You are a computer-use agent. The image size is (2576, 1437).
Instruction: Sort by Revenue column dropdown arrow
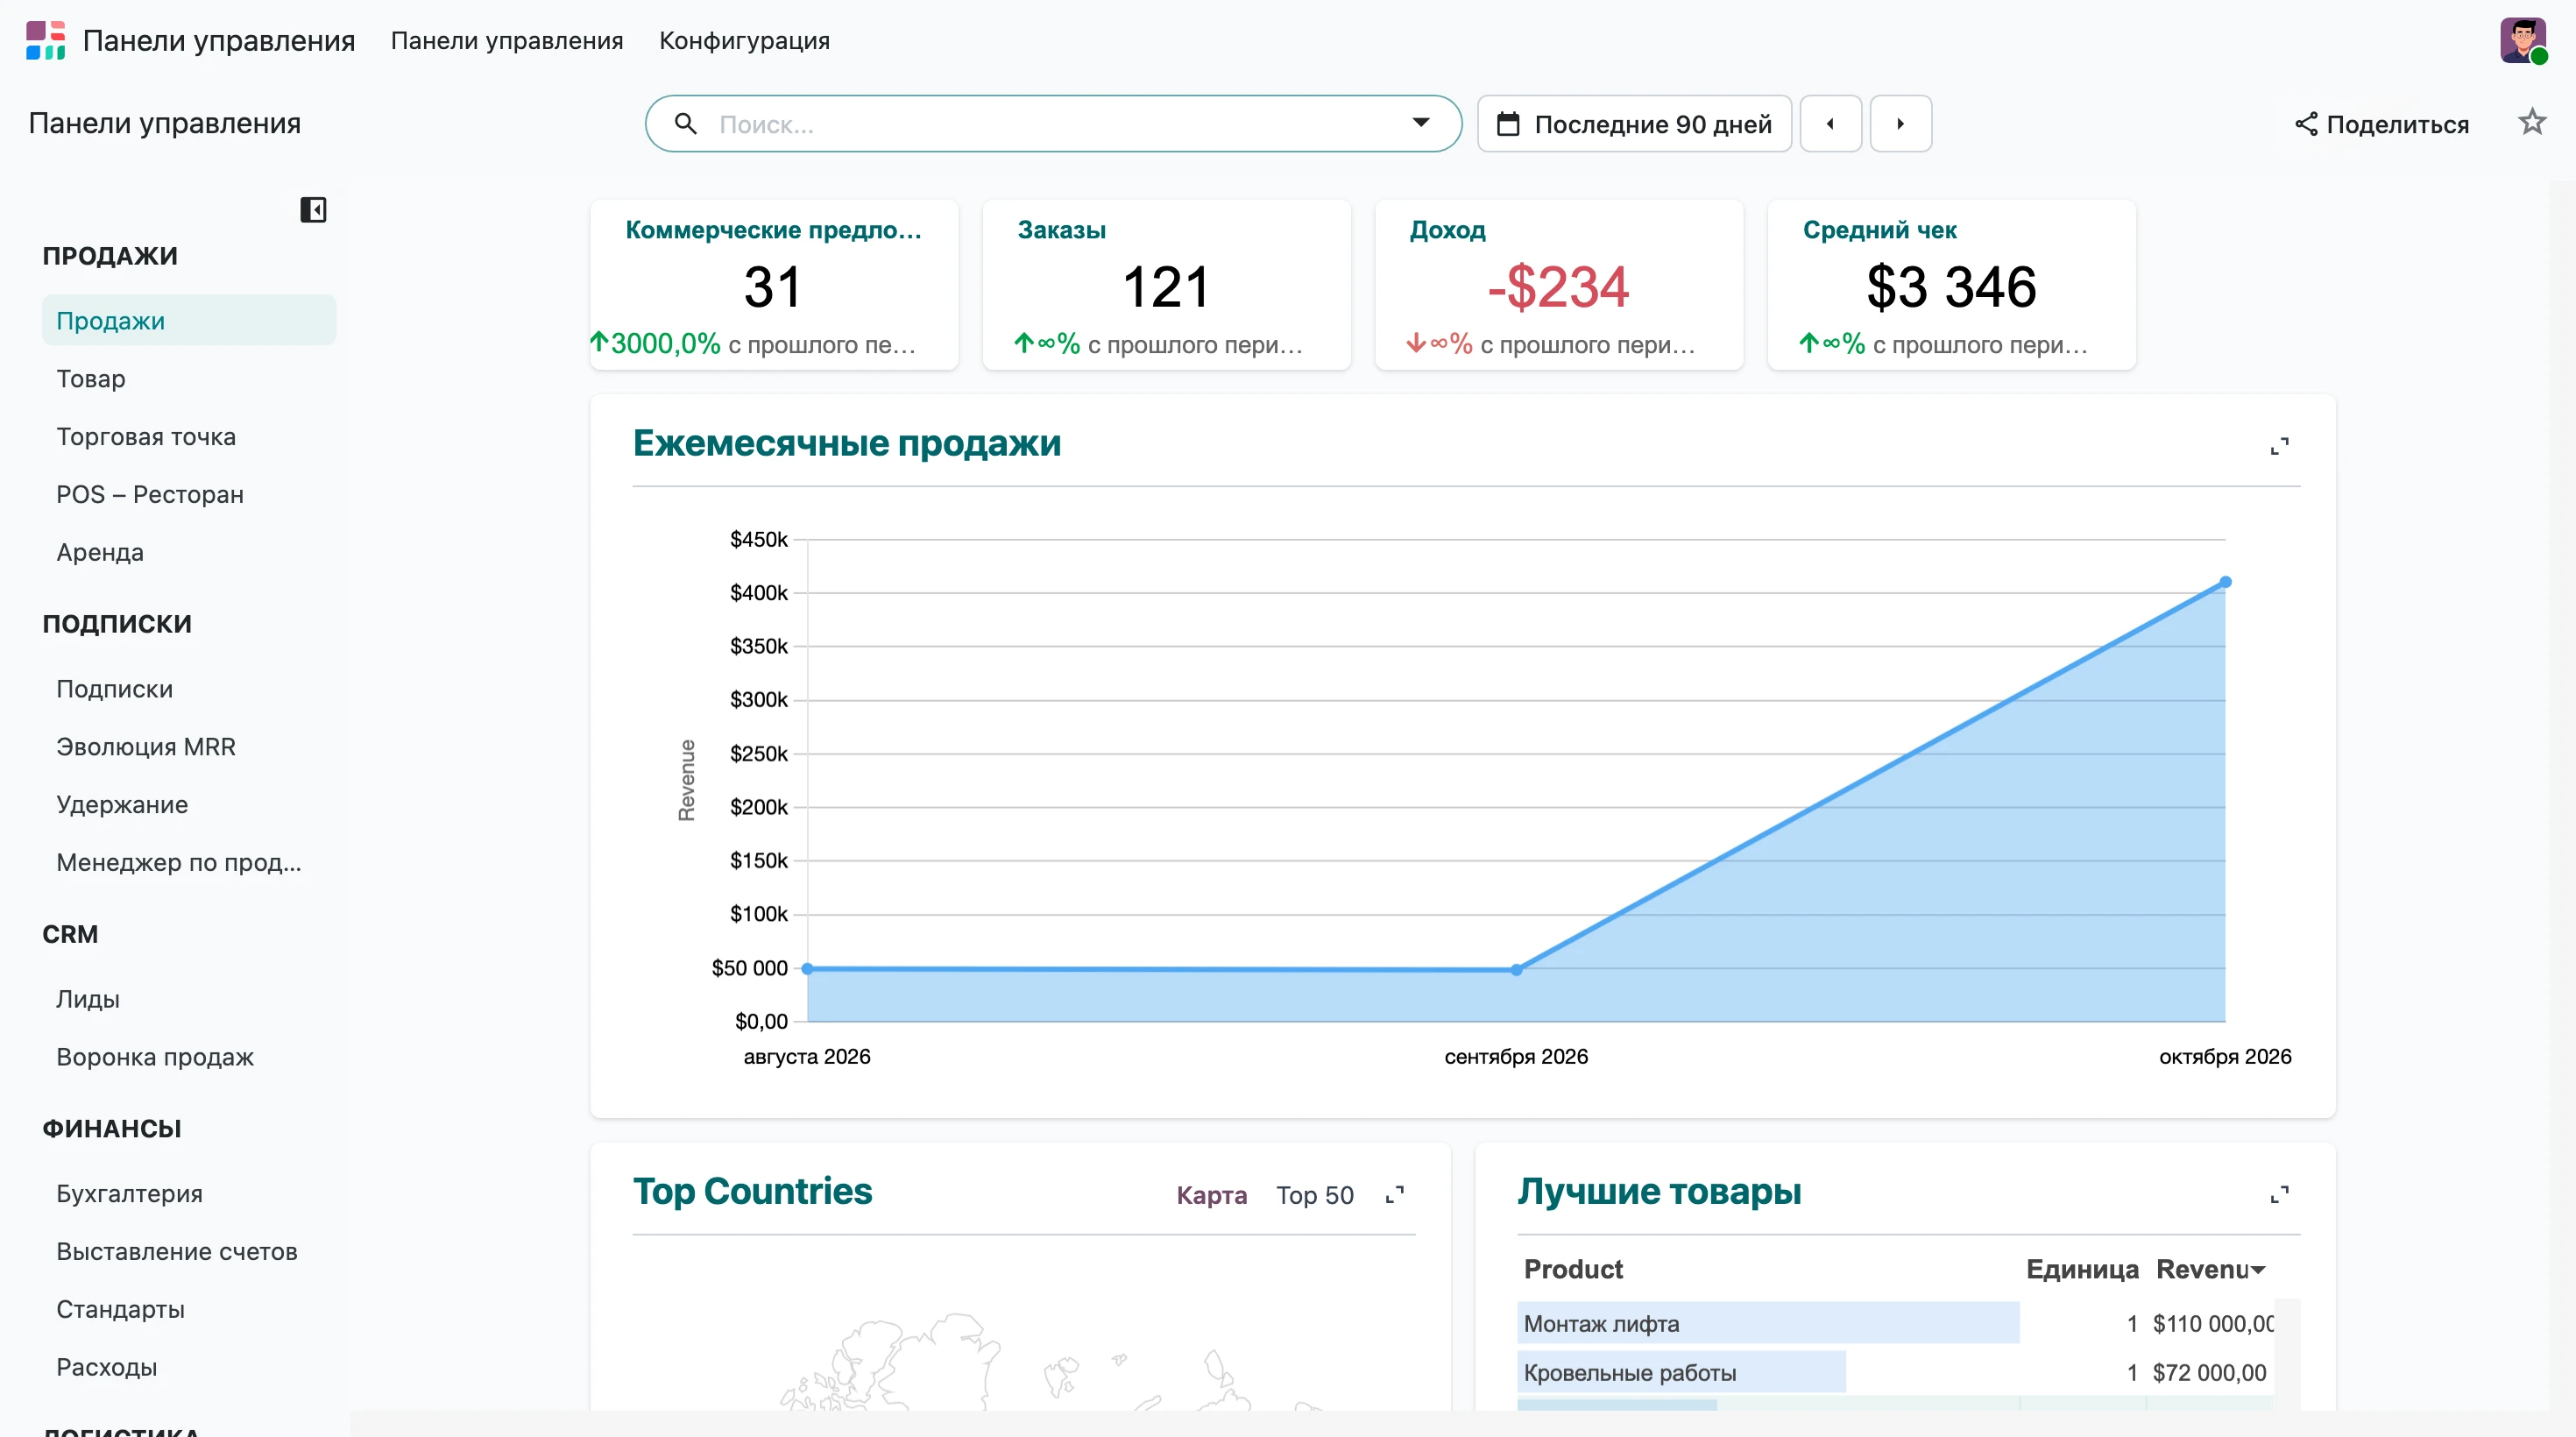(x=2257, y=1270)
